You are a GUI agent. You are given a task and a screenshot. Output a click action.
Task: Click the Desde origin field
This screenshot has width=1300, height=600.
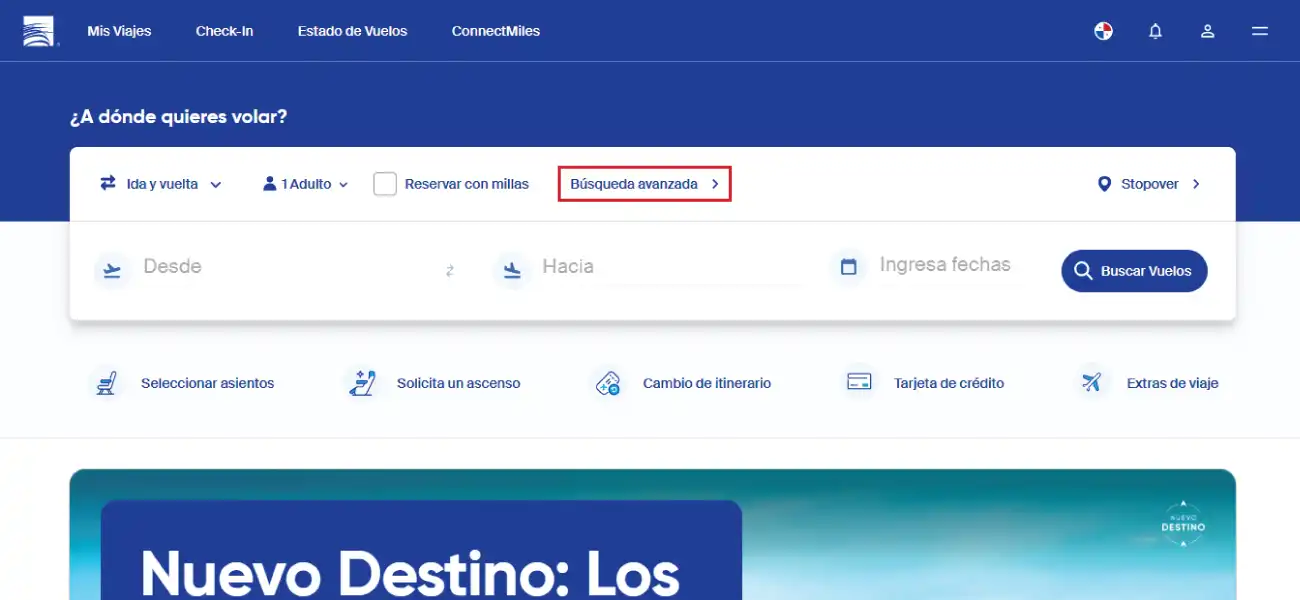click(280, 267)
